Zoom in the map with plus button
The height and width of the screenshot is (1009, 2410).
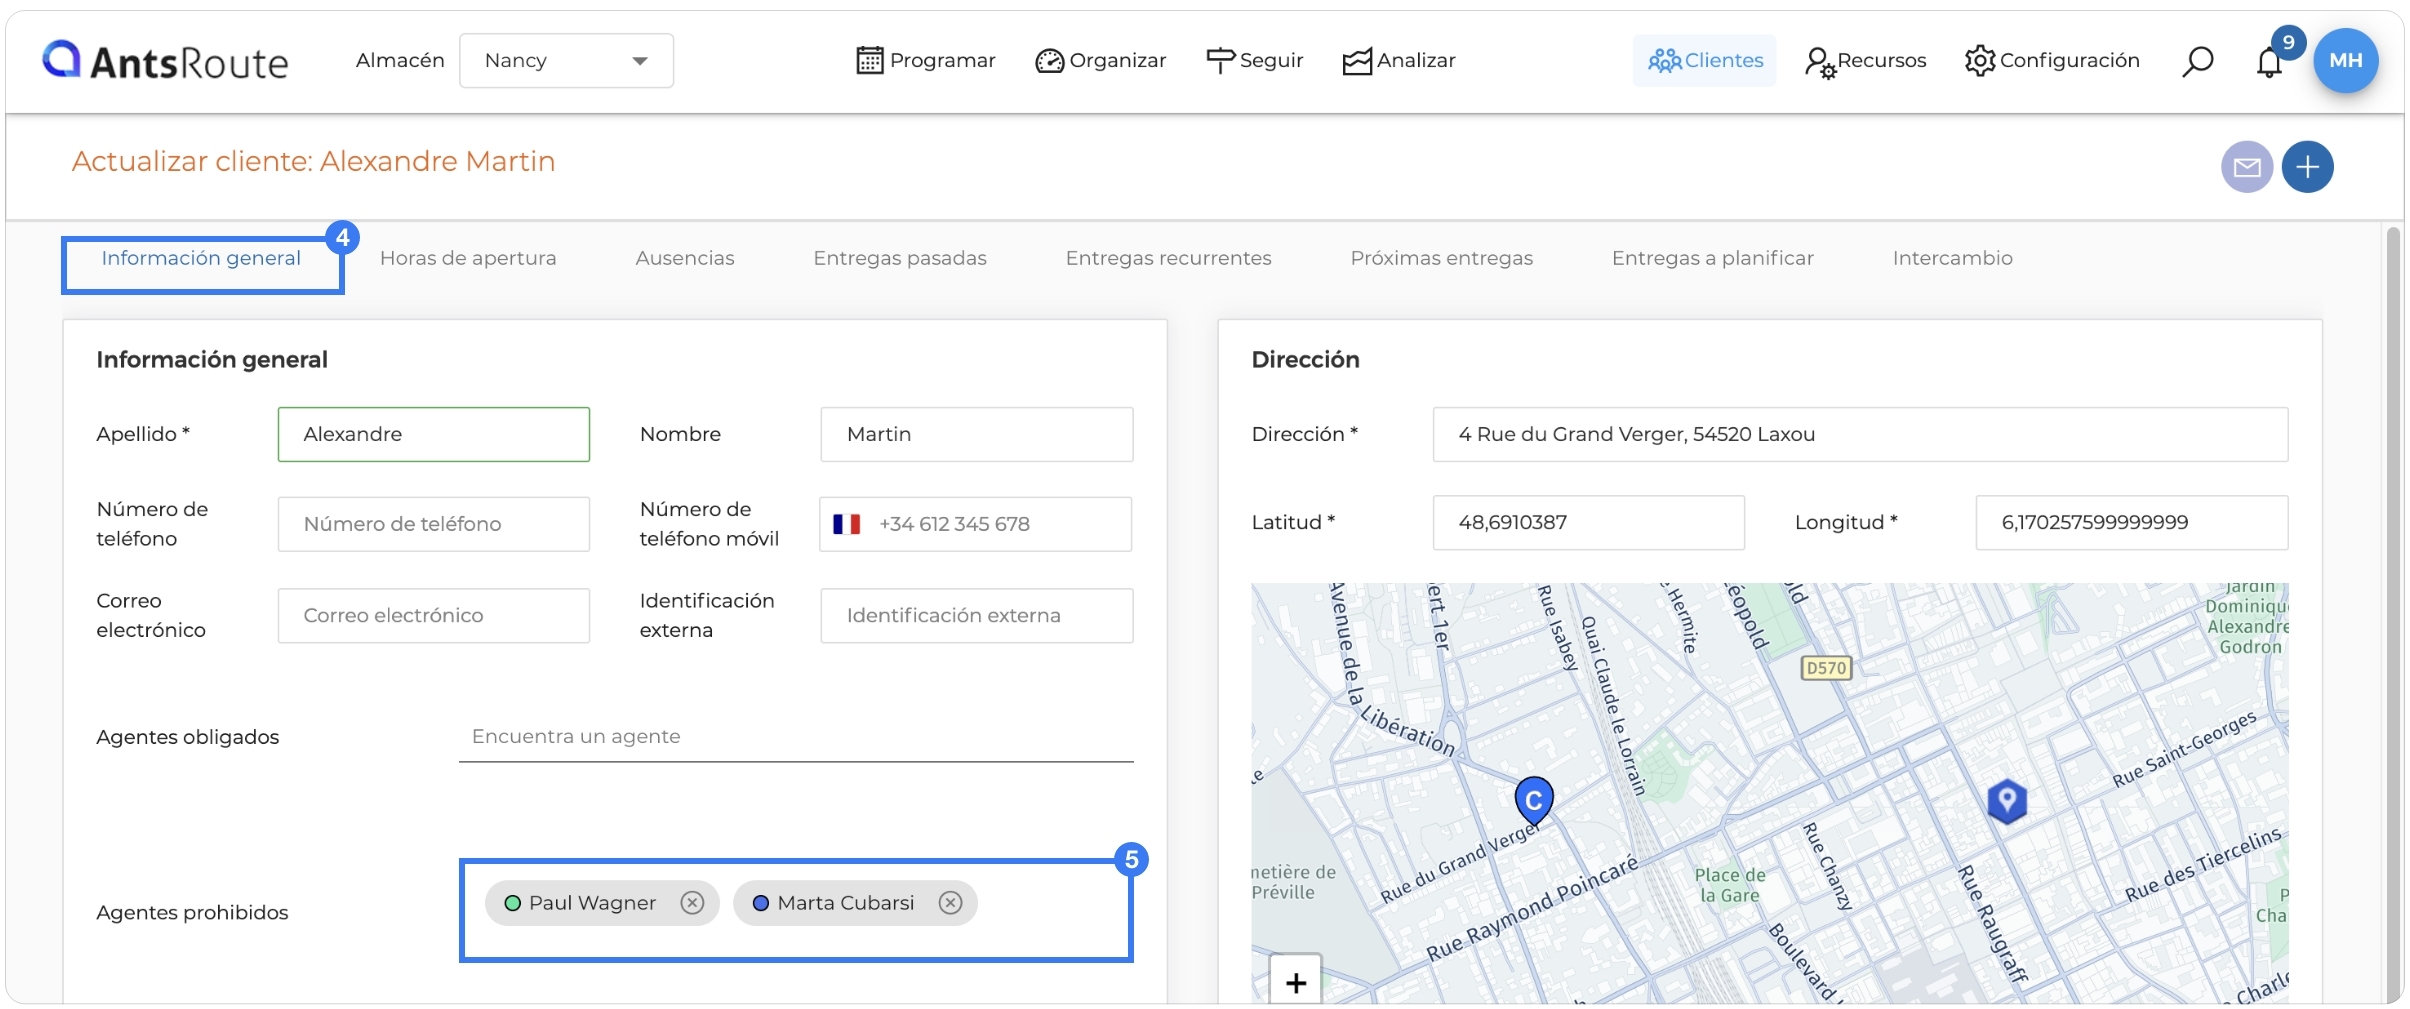click(x=1296, y=982)
